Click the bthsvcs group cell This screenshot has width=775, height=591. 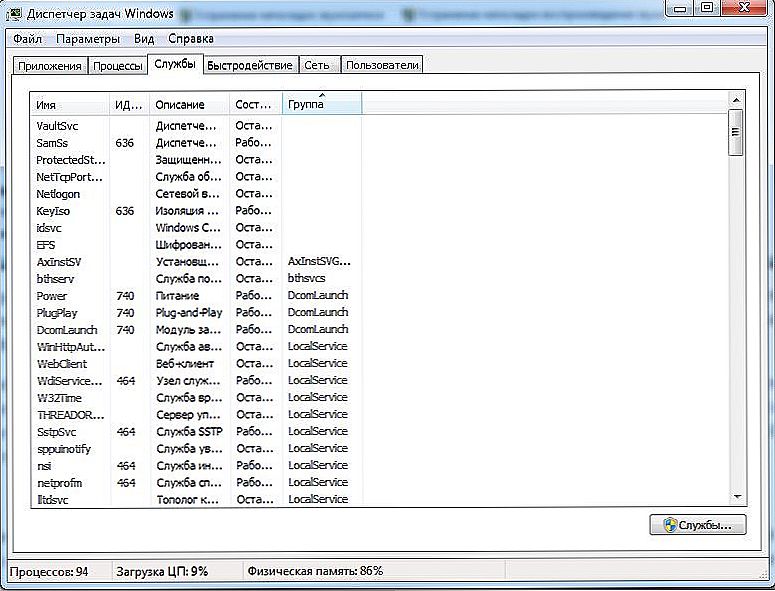point(306,278)
